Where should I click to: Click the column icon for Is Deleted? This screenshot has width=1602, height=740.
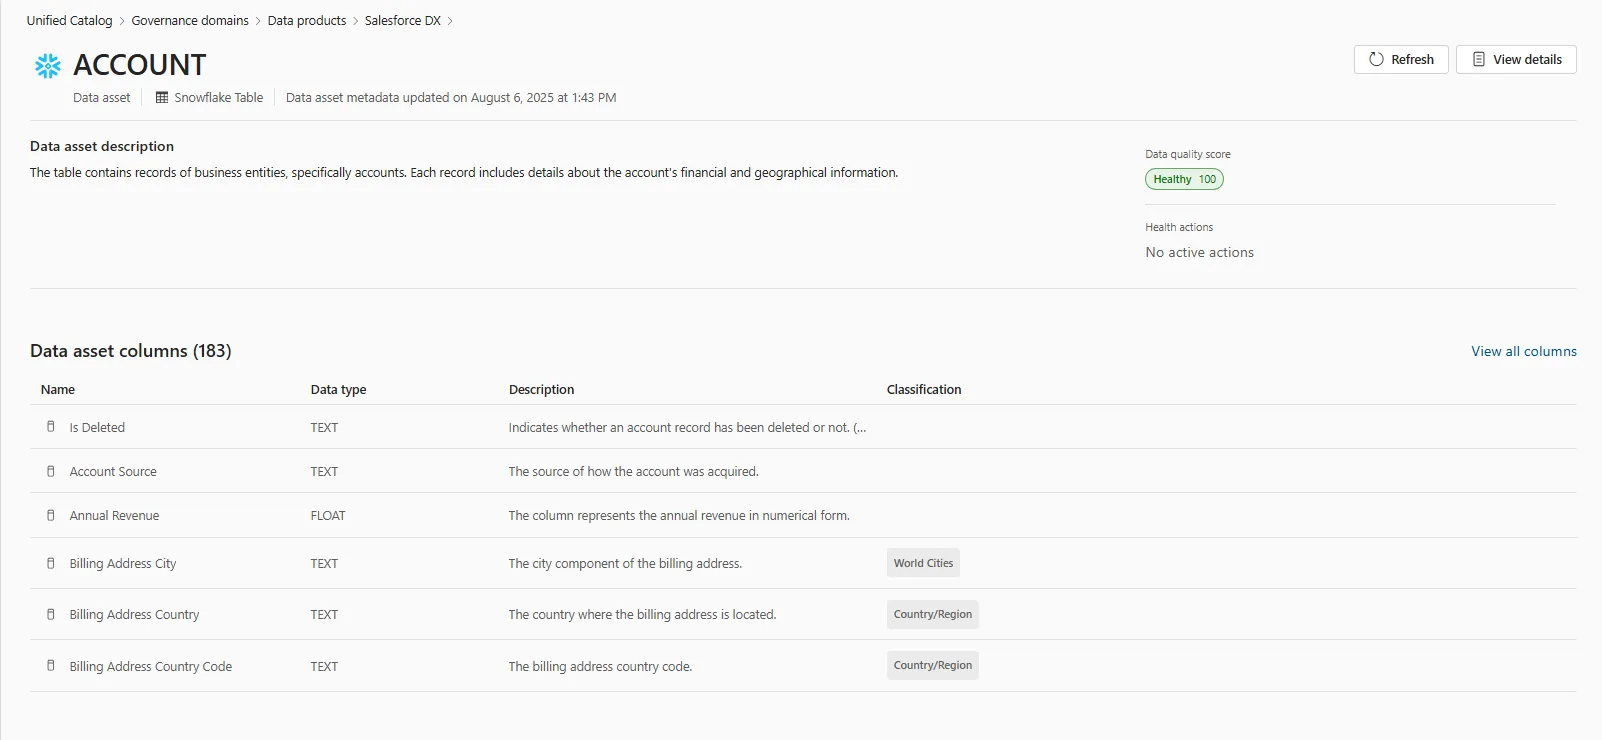pos(51,427)
